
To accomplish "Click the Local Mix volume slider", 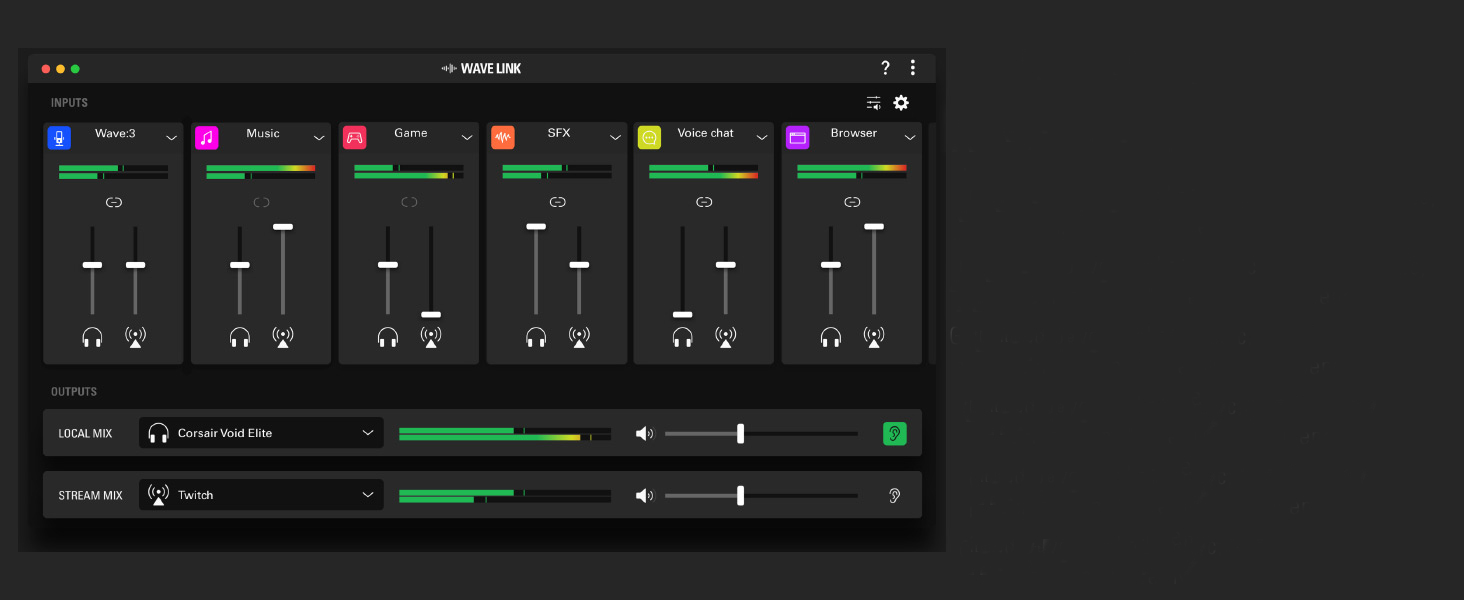I will tap(761, 433).
